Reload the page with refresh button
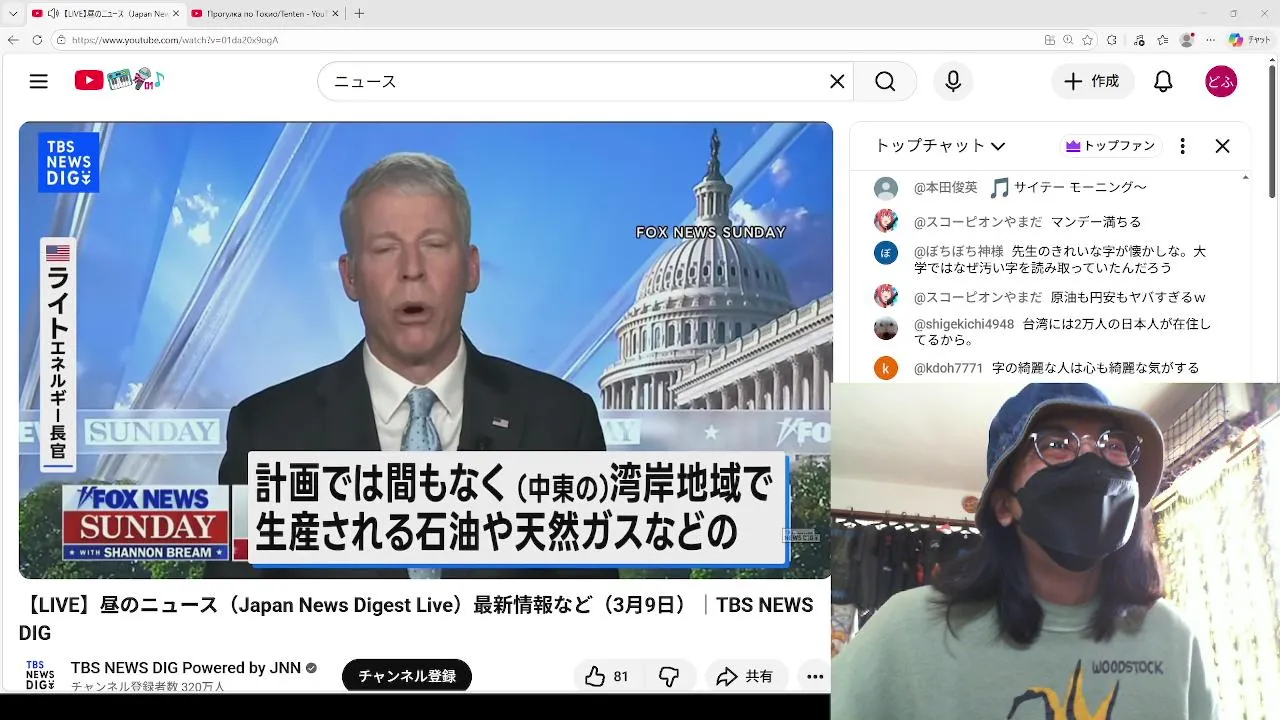The image size is (1280, 720). [x=37, y=40]
